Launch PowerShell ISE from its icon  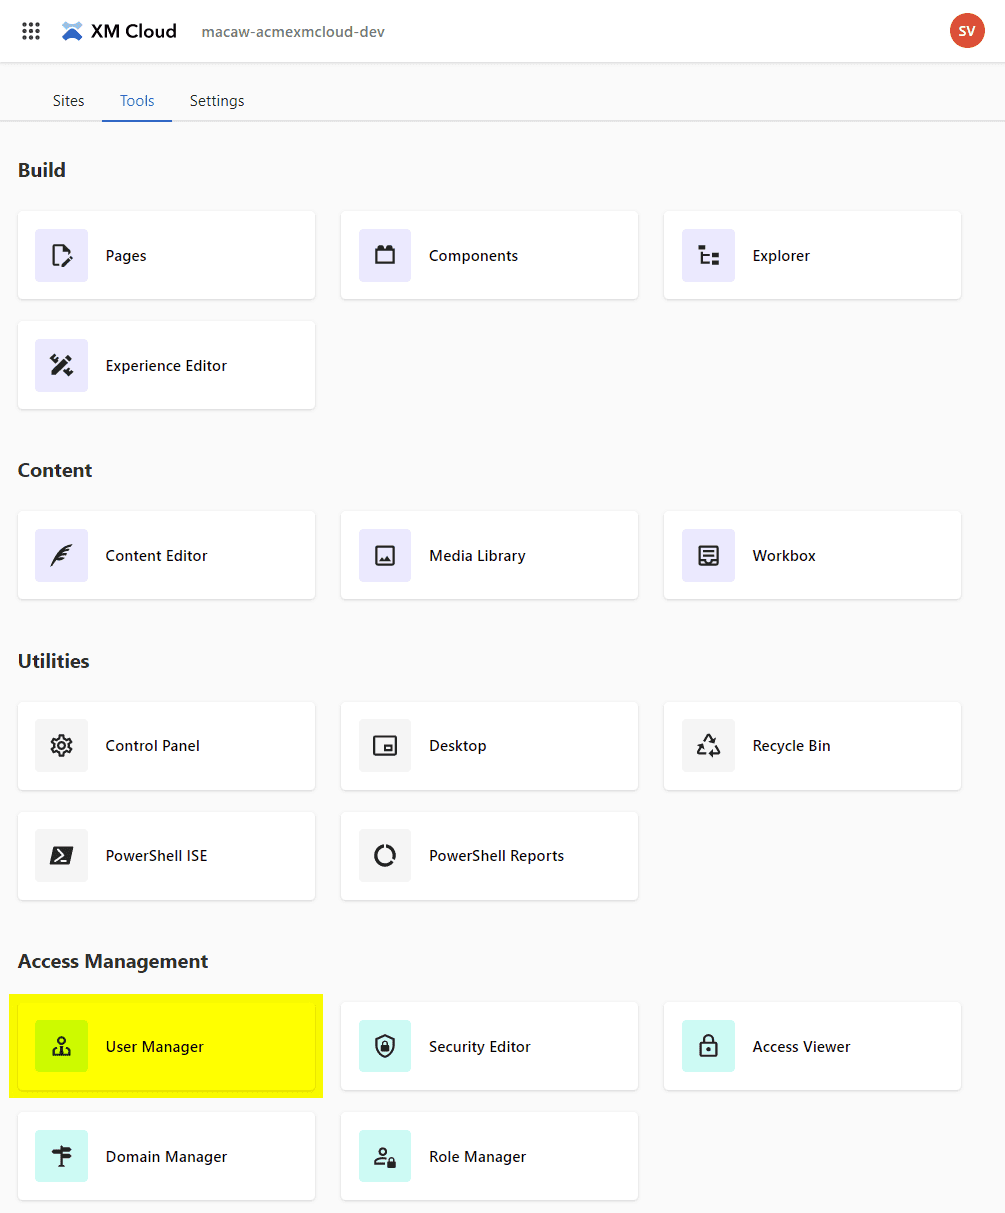61,855
